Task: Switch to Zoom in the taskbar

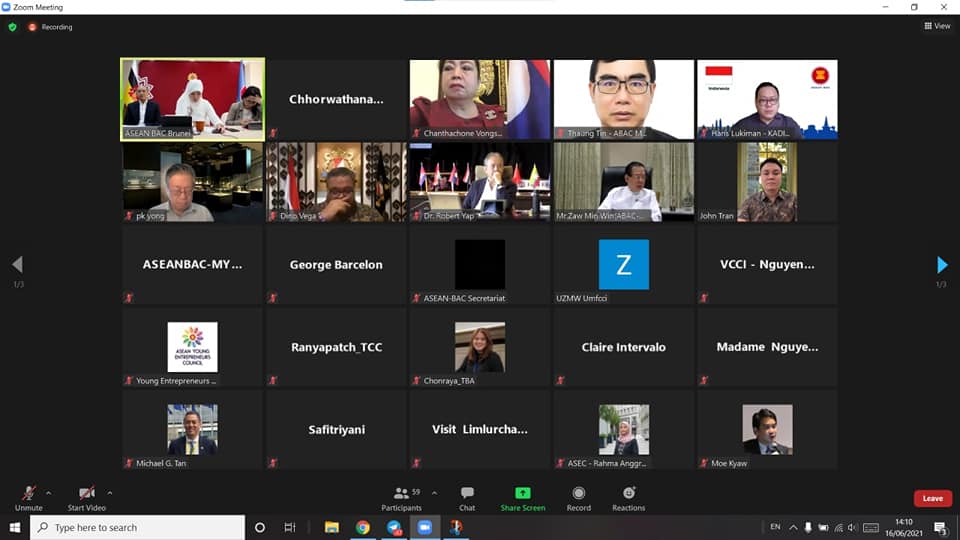Action: tap(425, 527)
